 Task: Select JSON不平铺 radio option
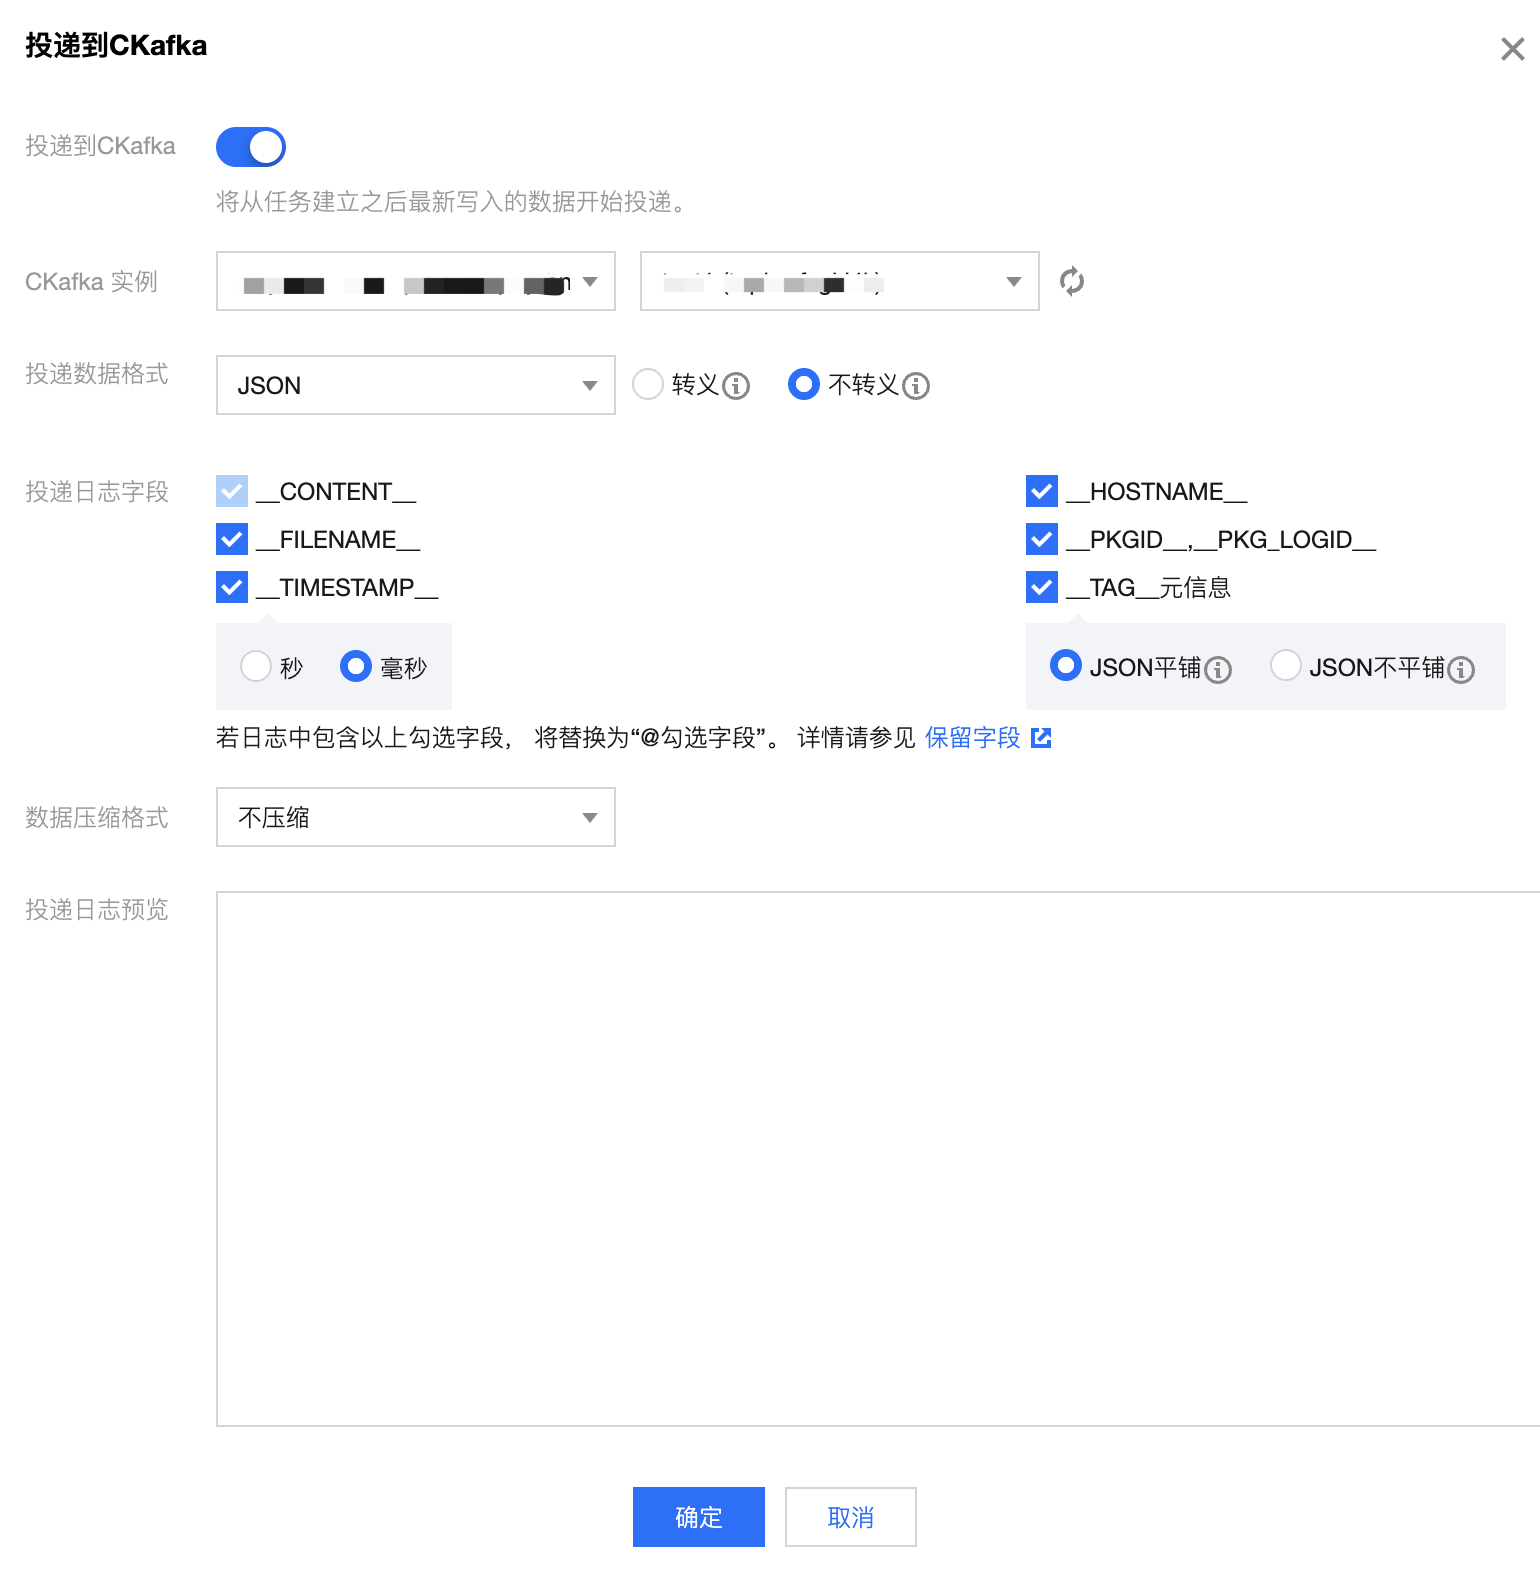pyautogui.click(x=1286, y=665)
